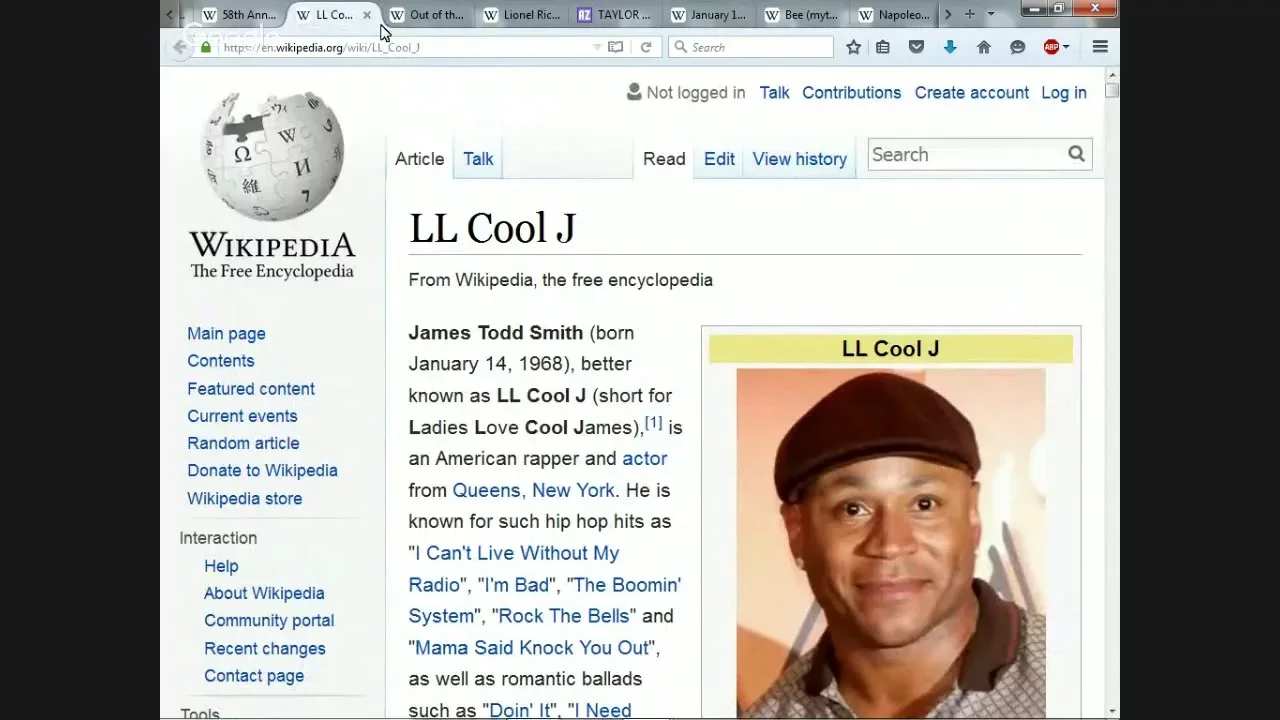This screenshot has height=720, width=1280.
Task: Switch to the Lionel Richie tab
Action: coord(522,15)
